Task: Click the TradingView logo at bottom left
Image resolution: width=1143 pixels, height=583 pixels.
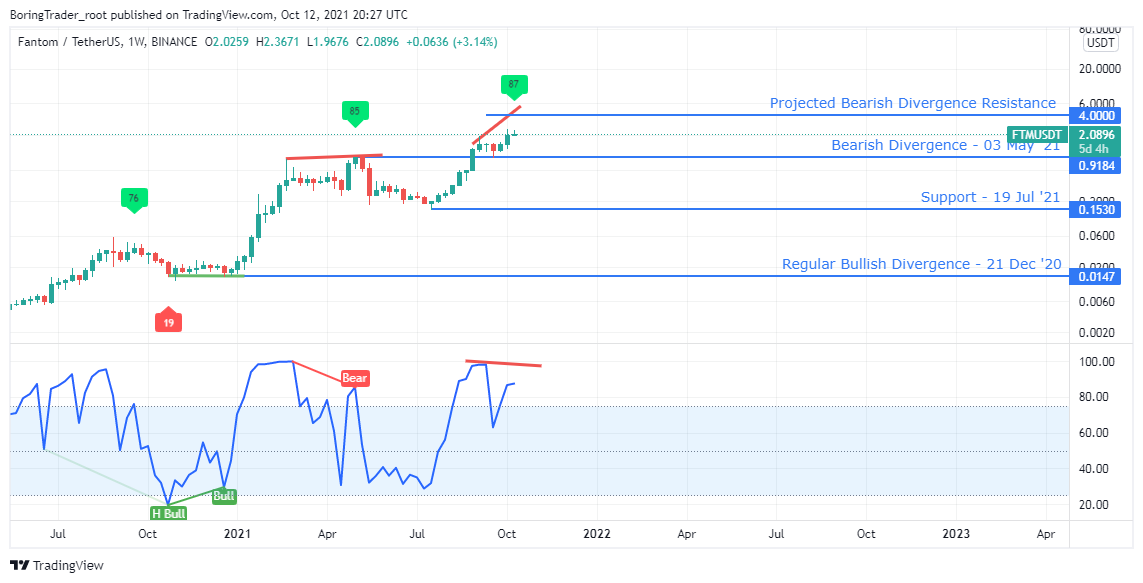Action: click(57, 565)
